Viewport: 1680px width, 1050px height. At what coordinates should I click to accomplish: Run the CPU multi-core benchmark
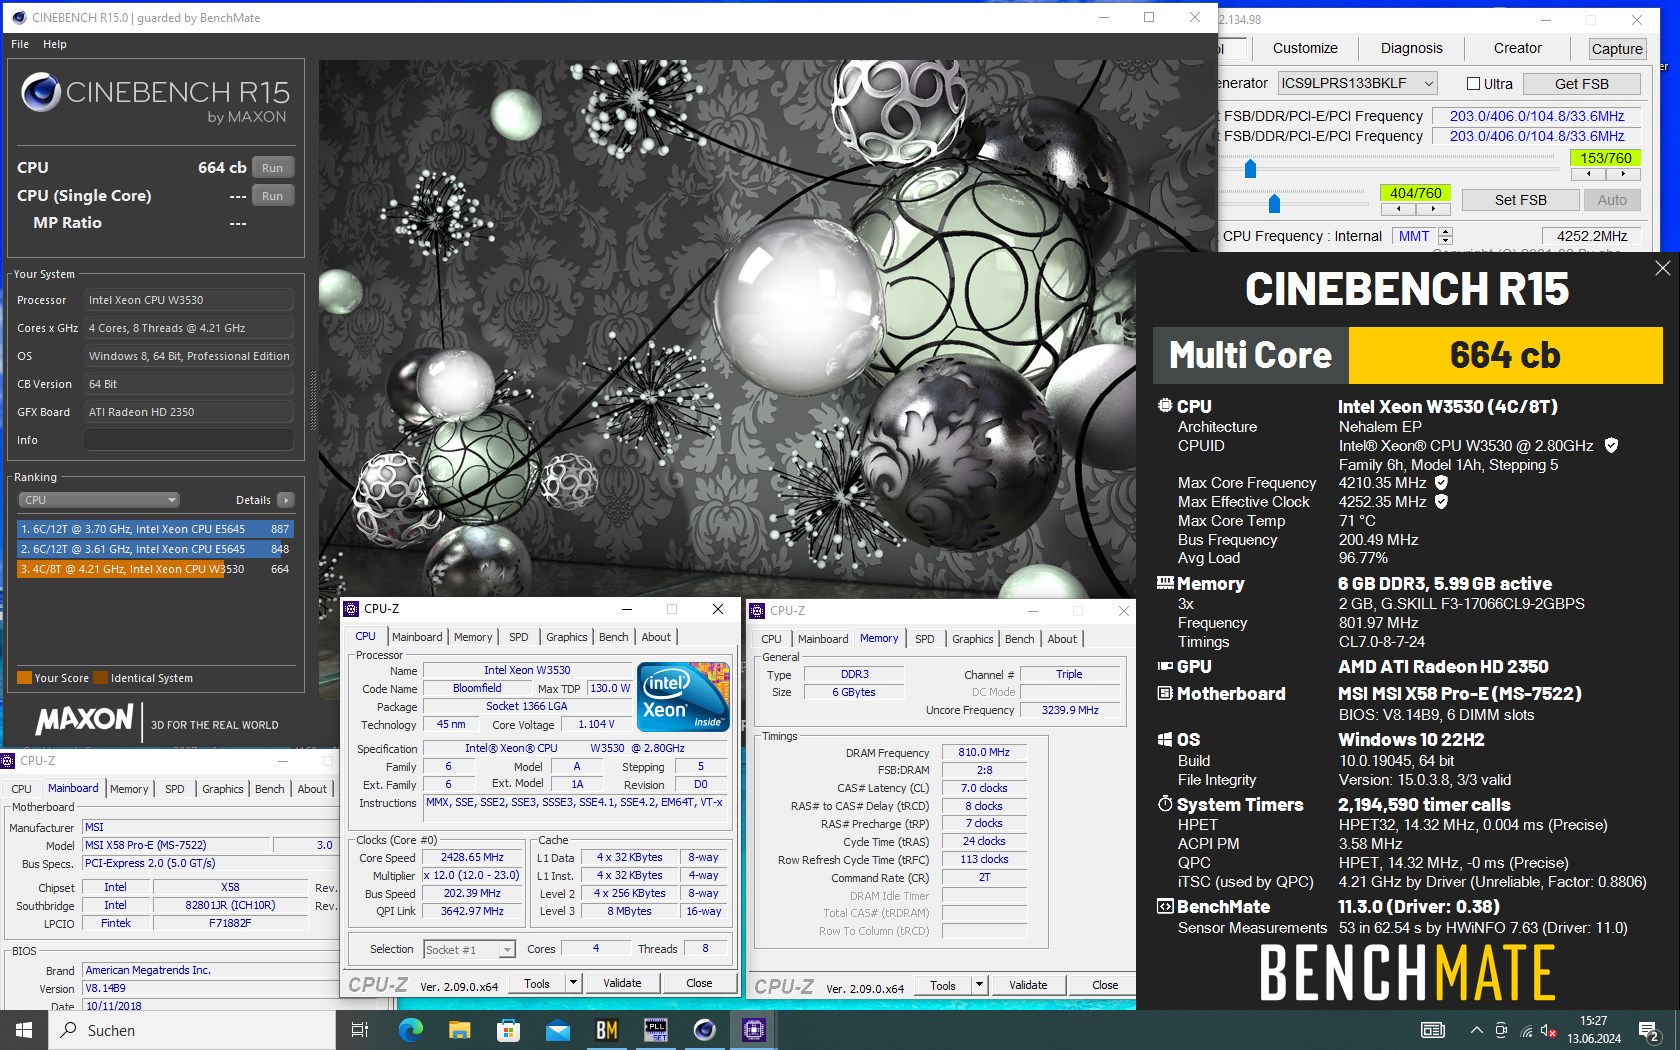tap(273, 168)
